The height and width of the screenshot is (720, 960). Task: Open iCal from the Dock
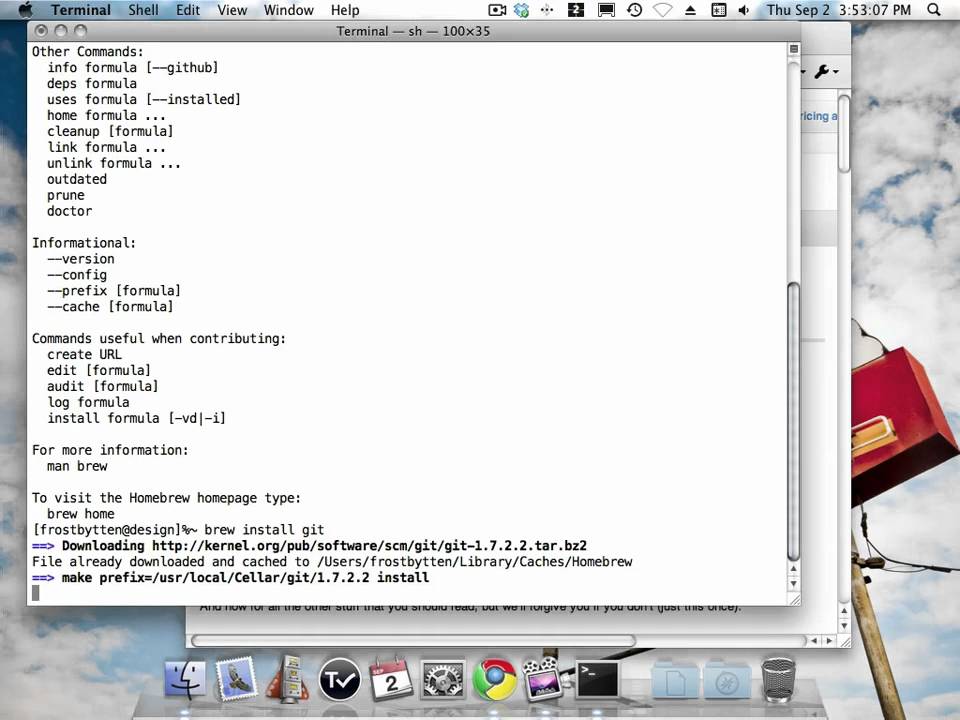pyautogui.click(x=391, y=678)
